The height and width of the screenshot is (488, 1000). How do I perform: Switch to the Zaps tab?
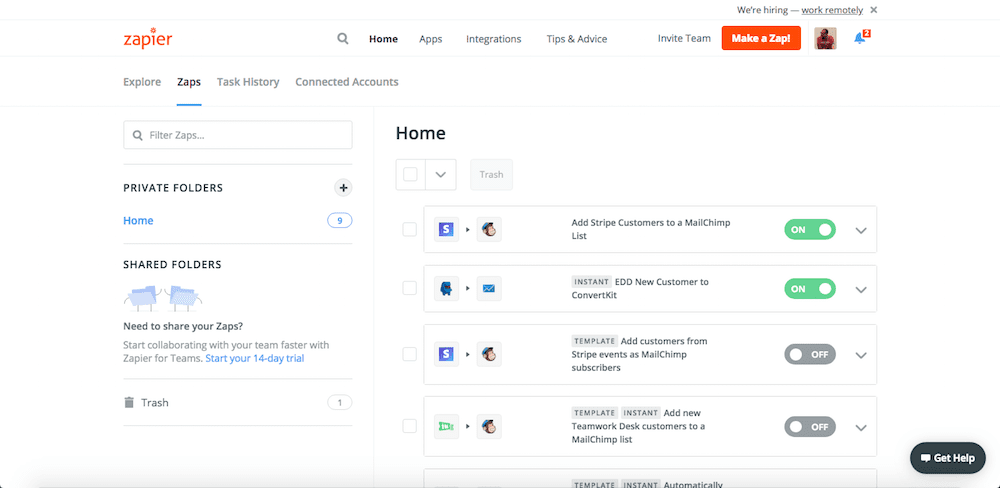pyautogui.click(x=189, y=82)
